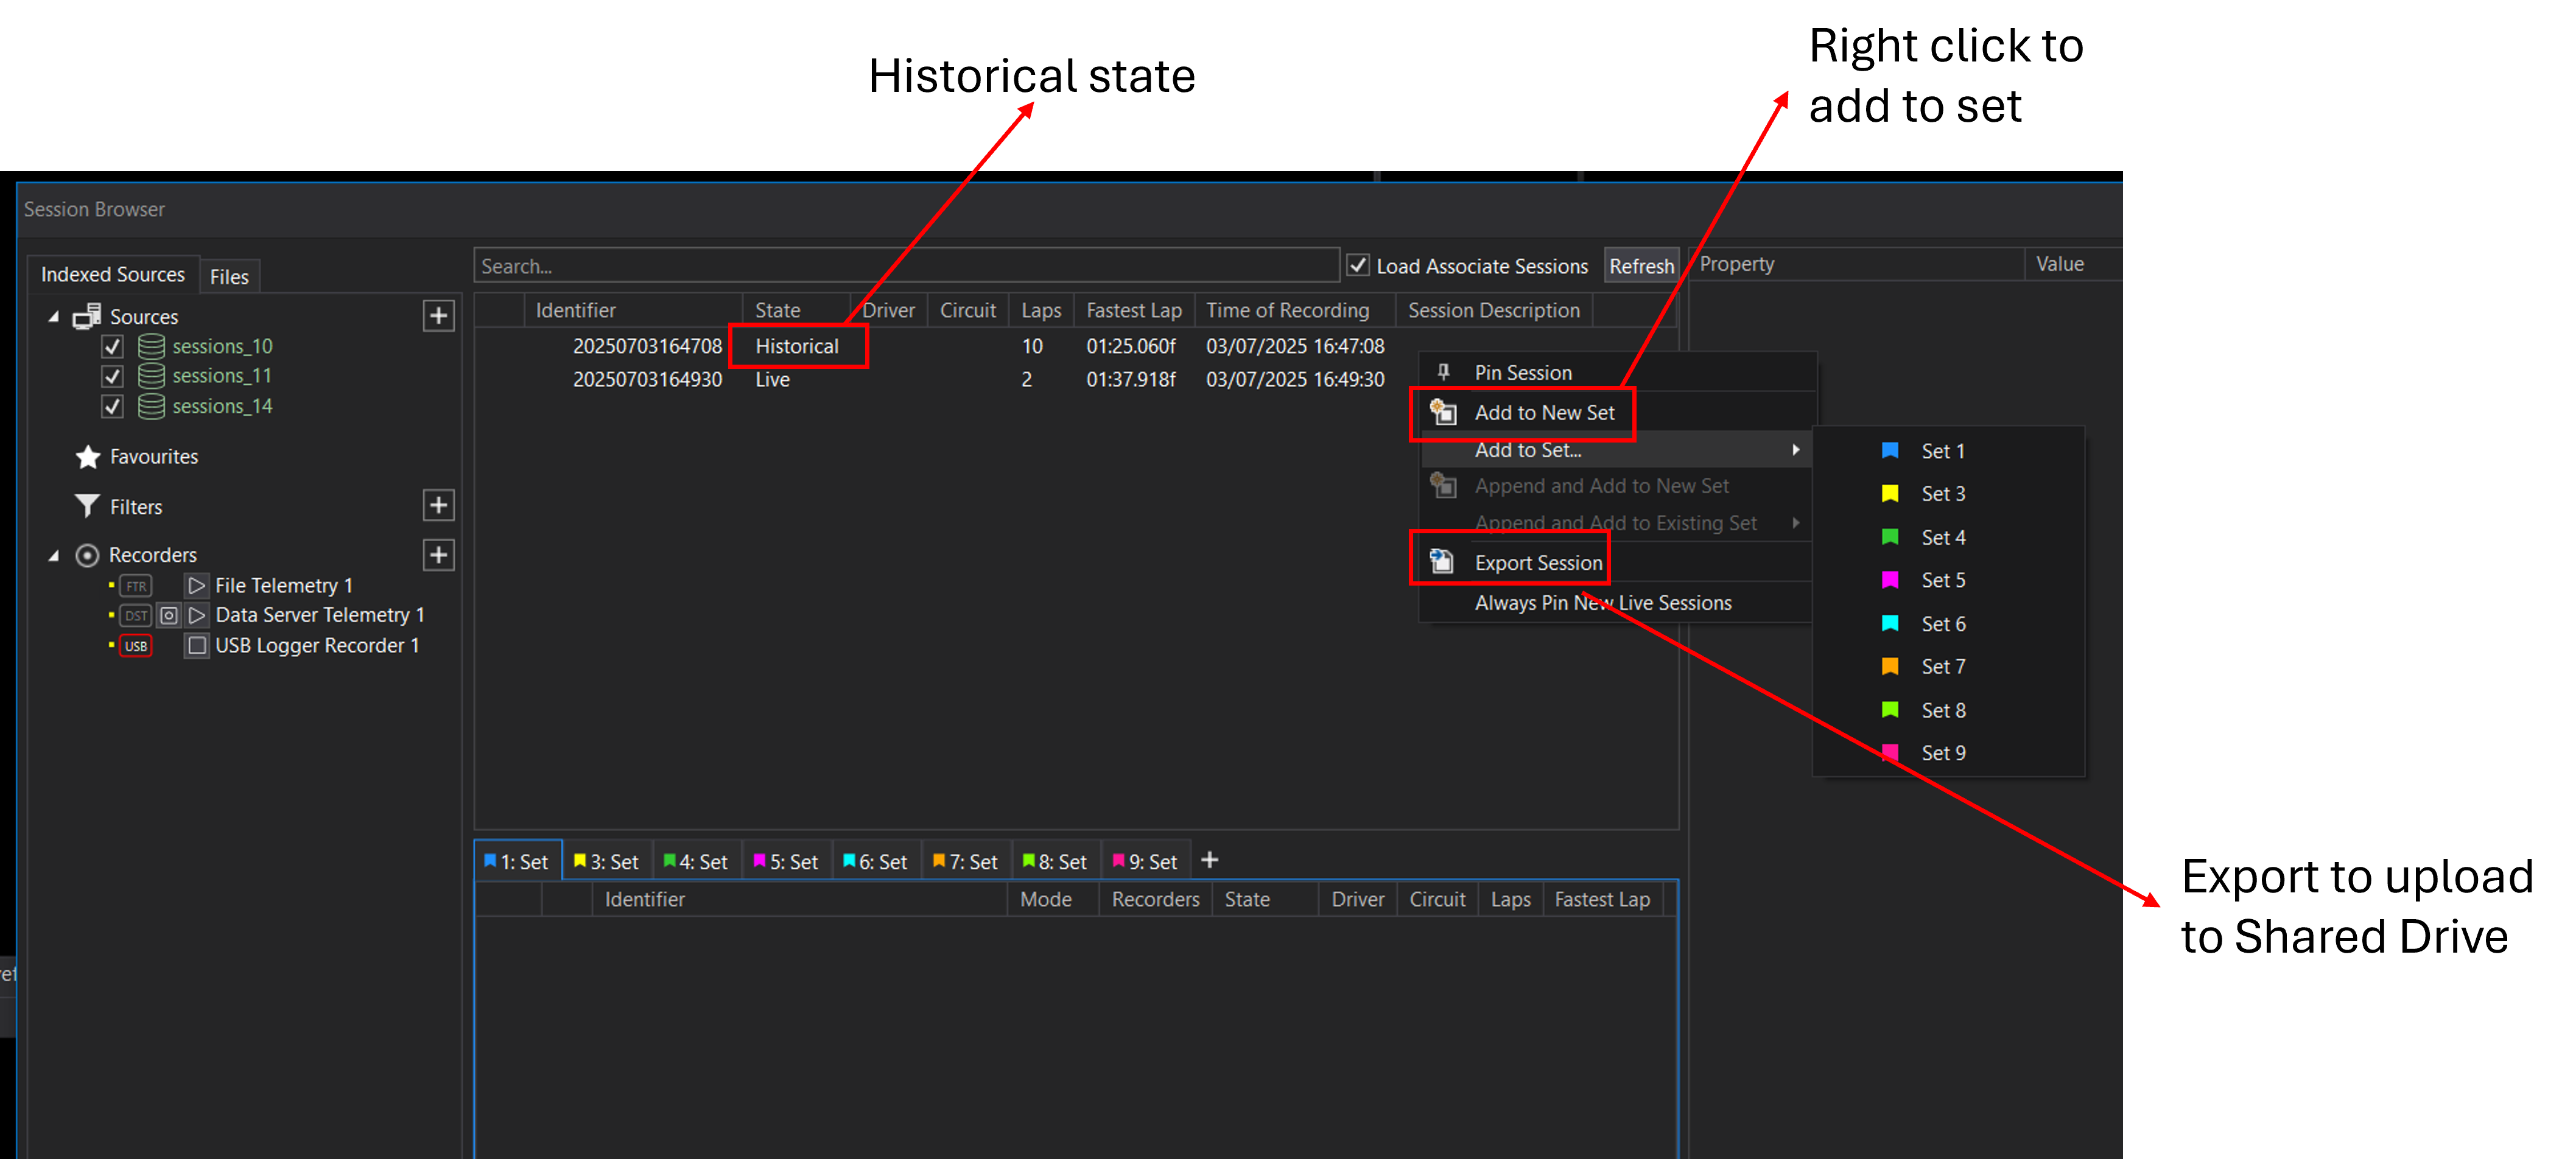
Task: Click the record icon for Data Server Telemetry 1
Action: point(168,615)
